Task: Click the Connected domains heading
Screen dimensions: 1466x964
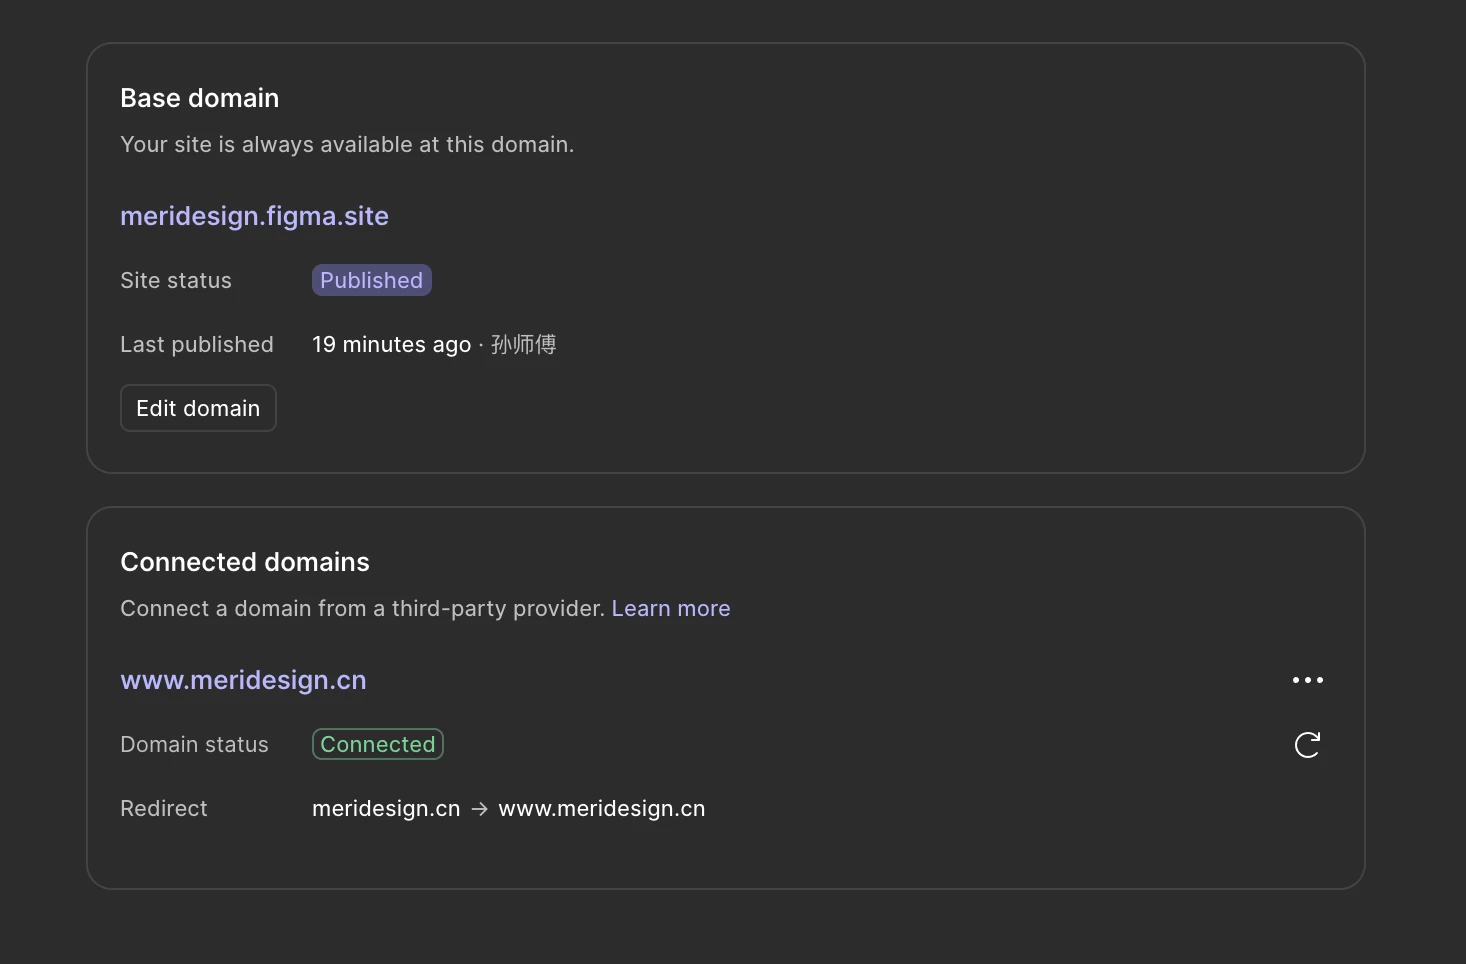Action: tap(245, 562)
